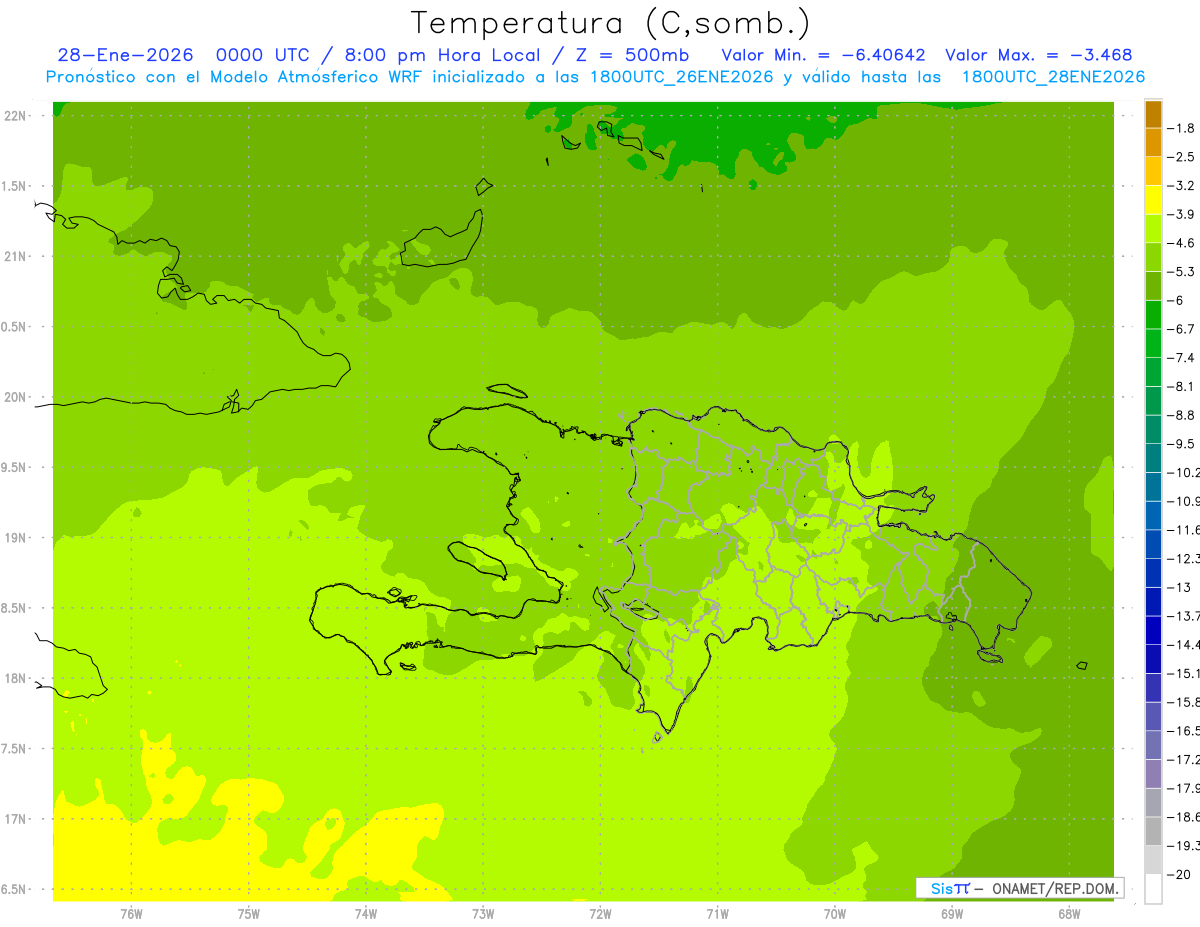The image size is (1200, 927).
Task: Click the "-8.1" legend value
Action: click(x=1181, y=386)
